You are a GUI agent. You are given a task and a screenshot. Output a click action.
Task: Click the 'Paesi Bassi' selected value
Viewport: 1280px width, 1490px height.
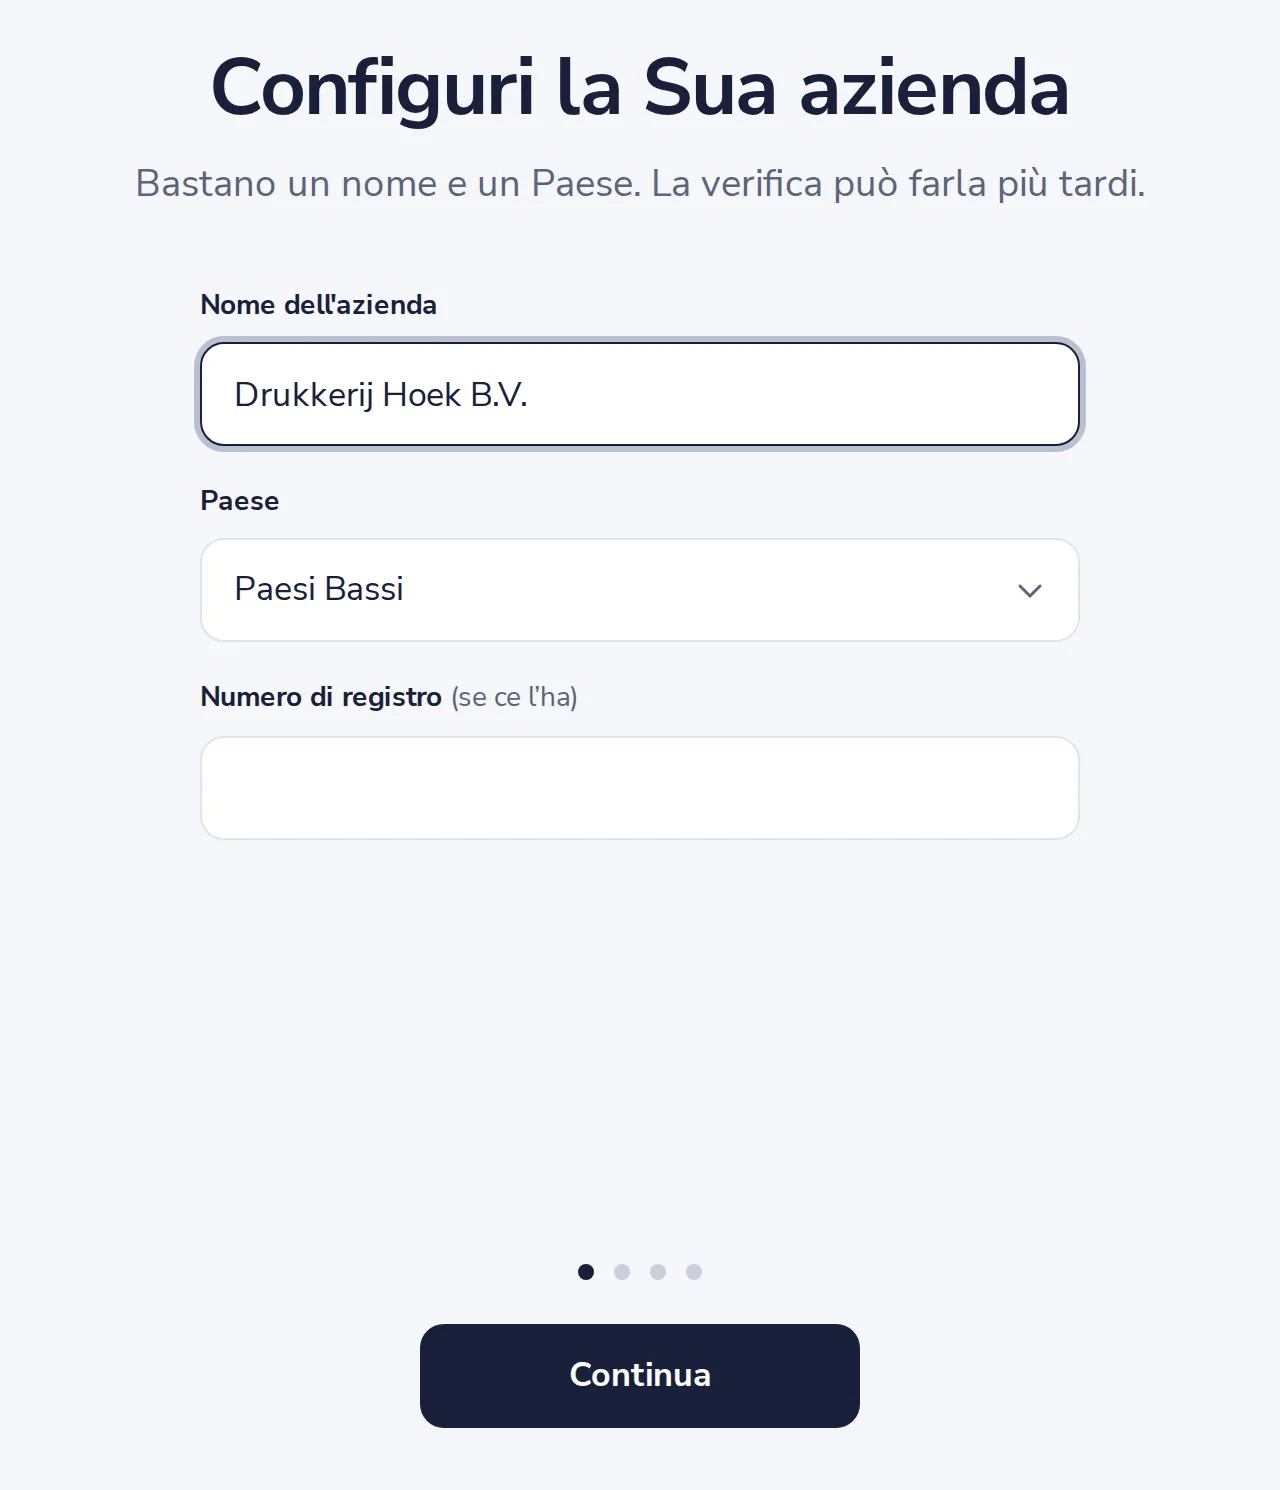click(319, 589)
